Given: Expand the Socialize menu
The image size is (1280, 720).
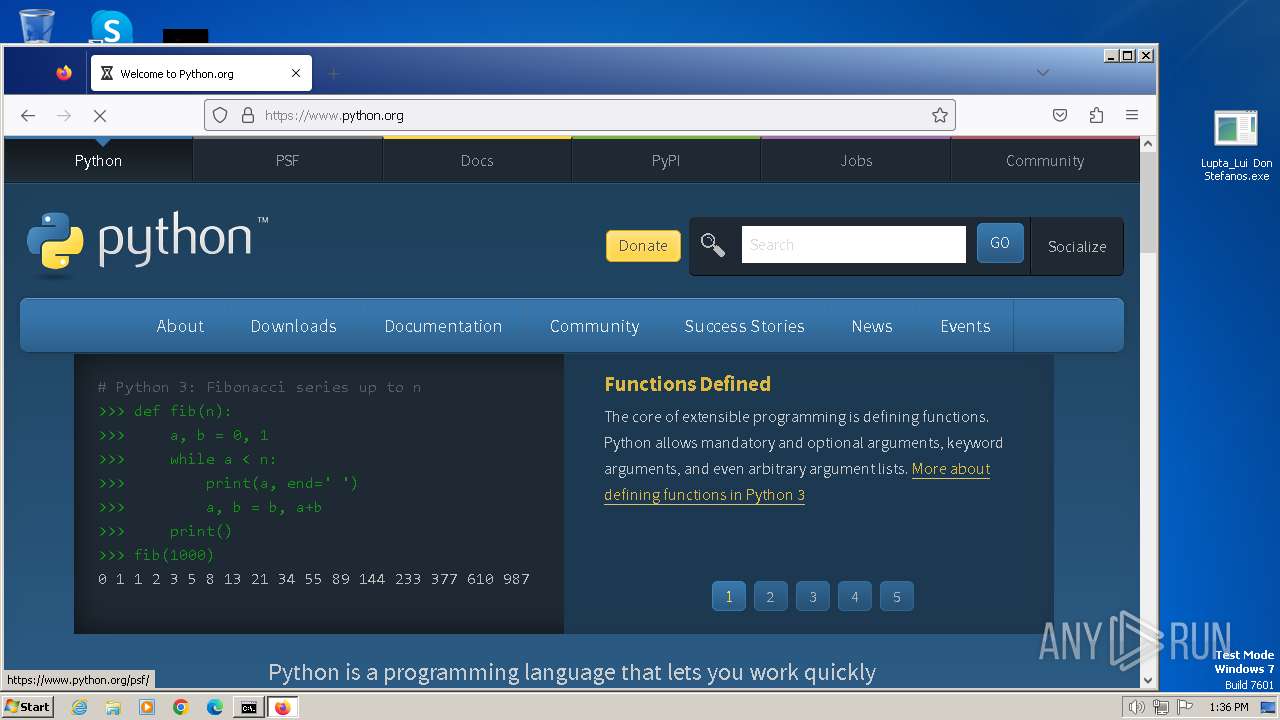Looking at the screenshot, I should (x=1077, y=246).
